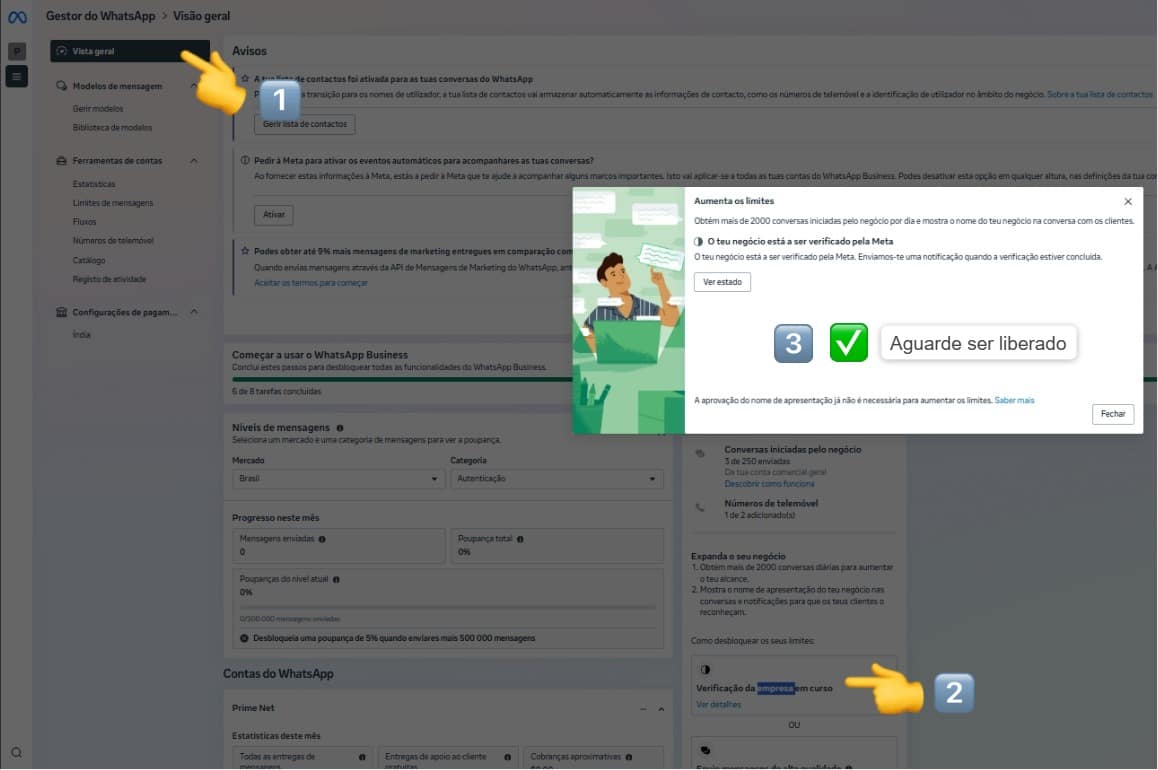Click the hamburger menu icon in left rail
Screen dimensions: 1158x770
coord(16,76)
